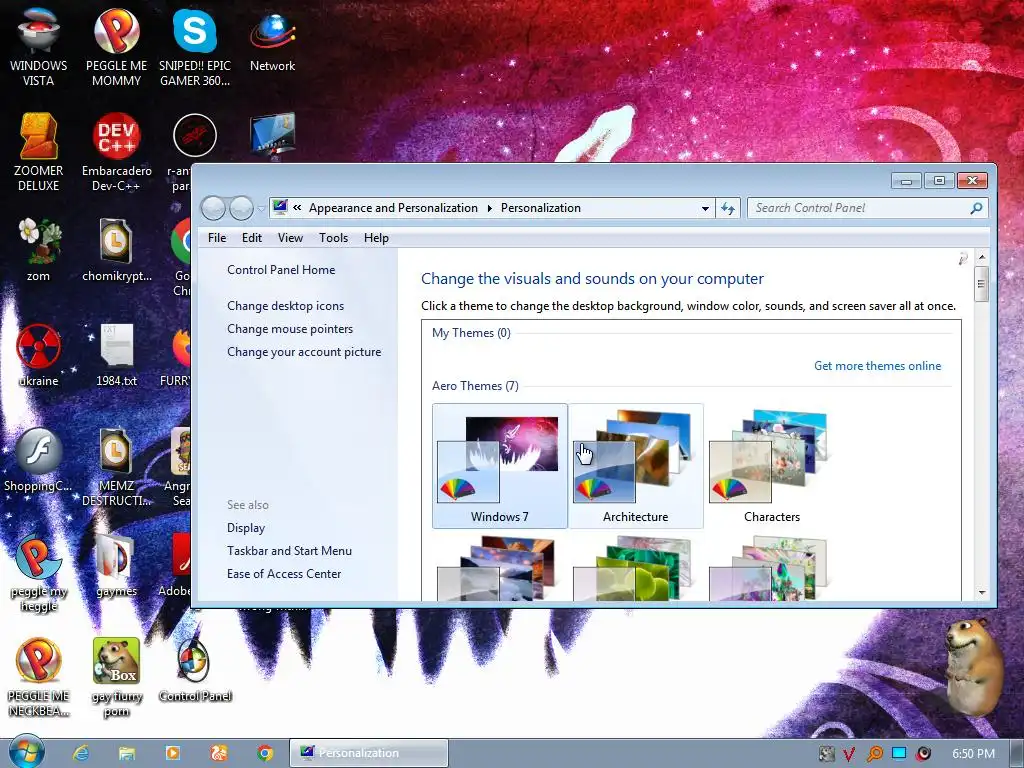The width and height of the screenshot is (1024, 768).
Task: Click the taskbar clock showing 6:50 PM
Action: (x=973, y=754)
